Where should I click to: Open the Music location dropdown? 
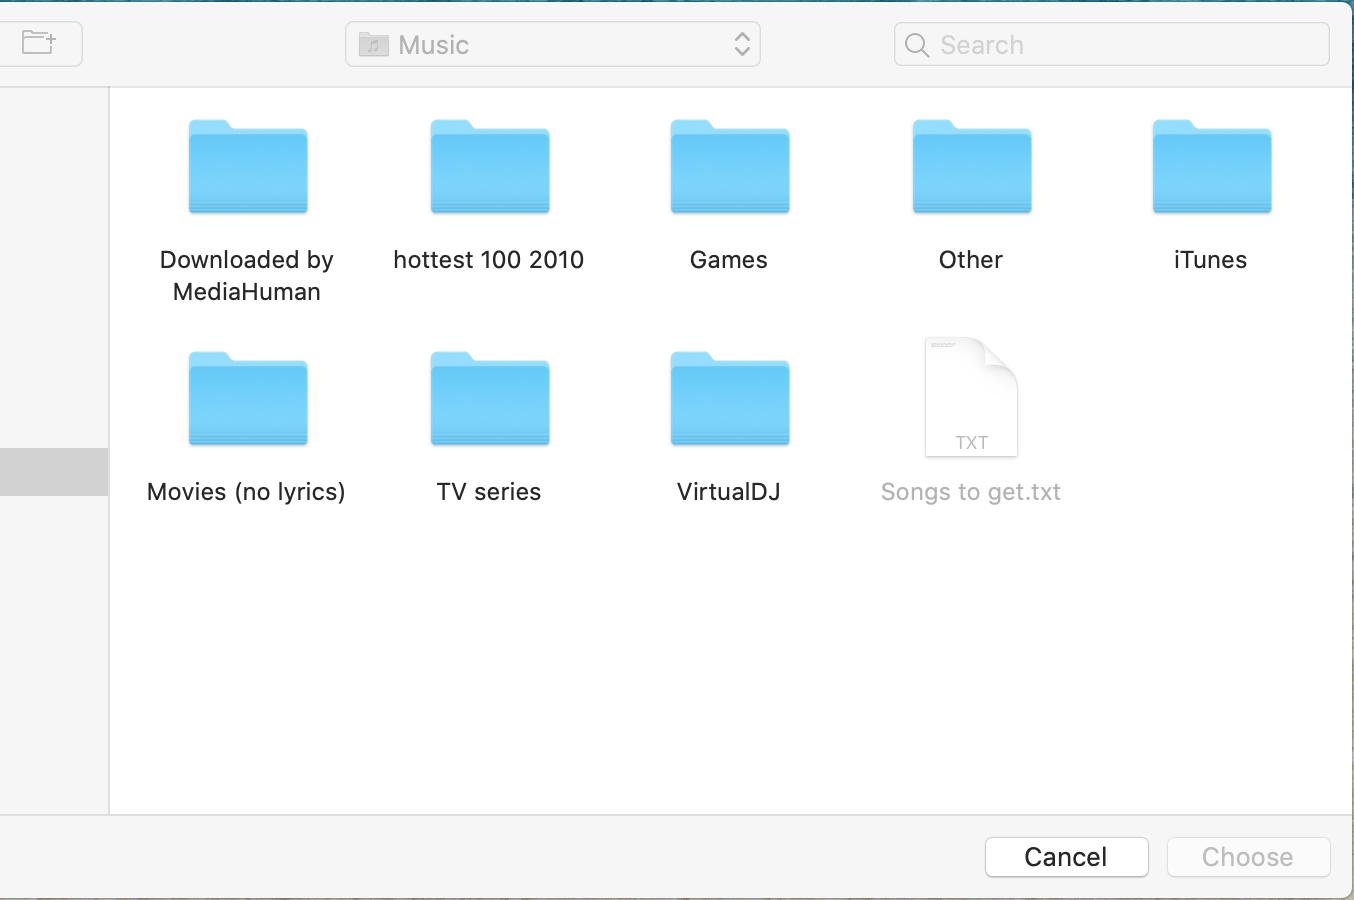(x=552, y=44)
